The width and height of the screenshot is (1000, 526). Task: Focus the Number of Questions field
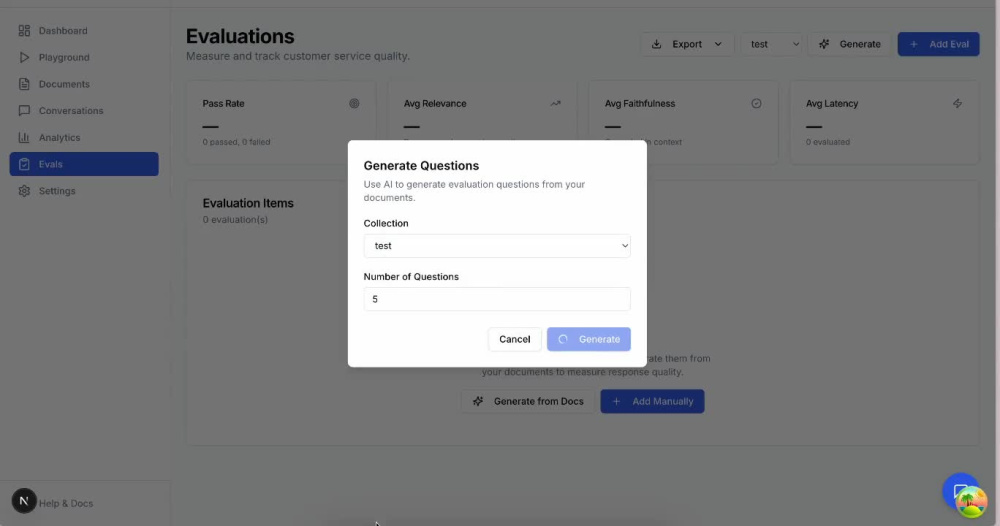pyautogui.click(x=497, y=299)
